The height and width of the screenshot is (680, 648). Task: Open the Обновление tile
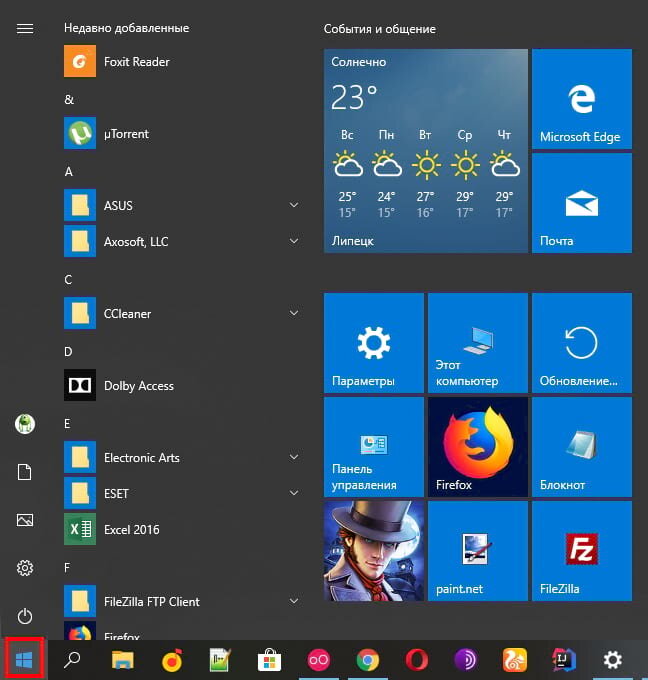point(582,343)
